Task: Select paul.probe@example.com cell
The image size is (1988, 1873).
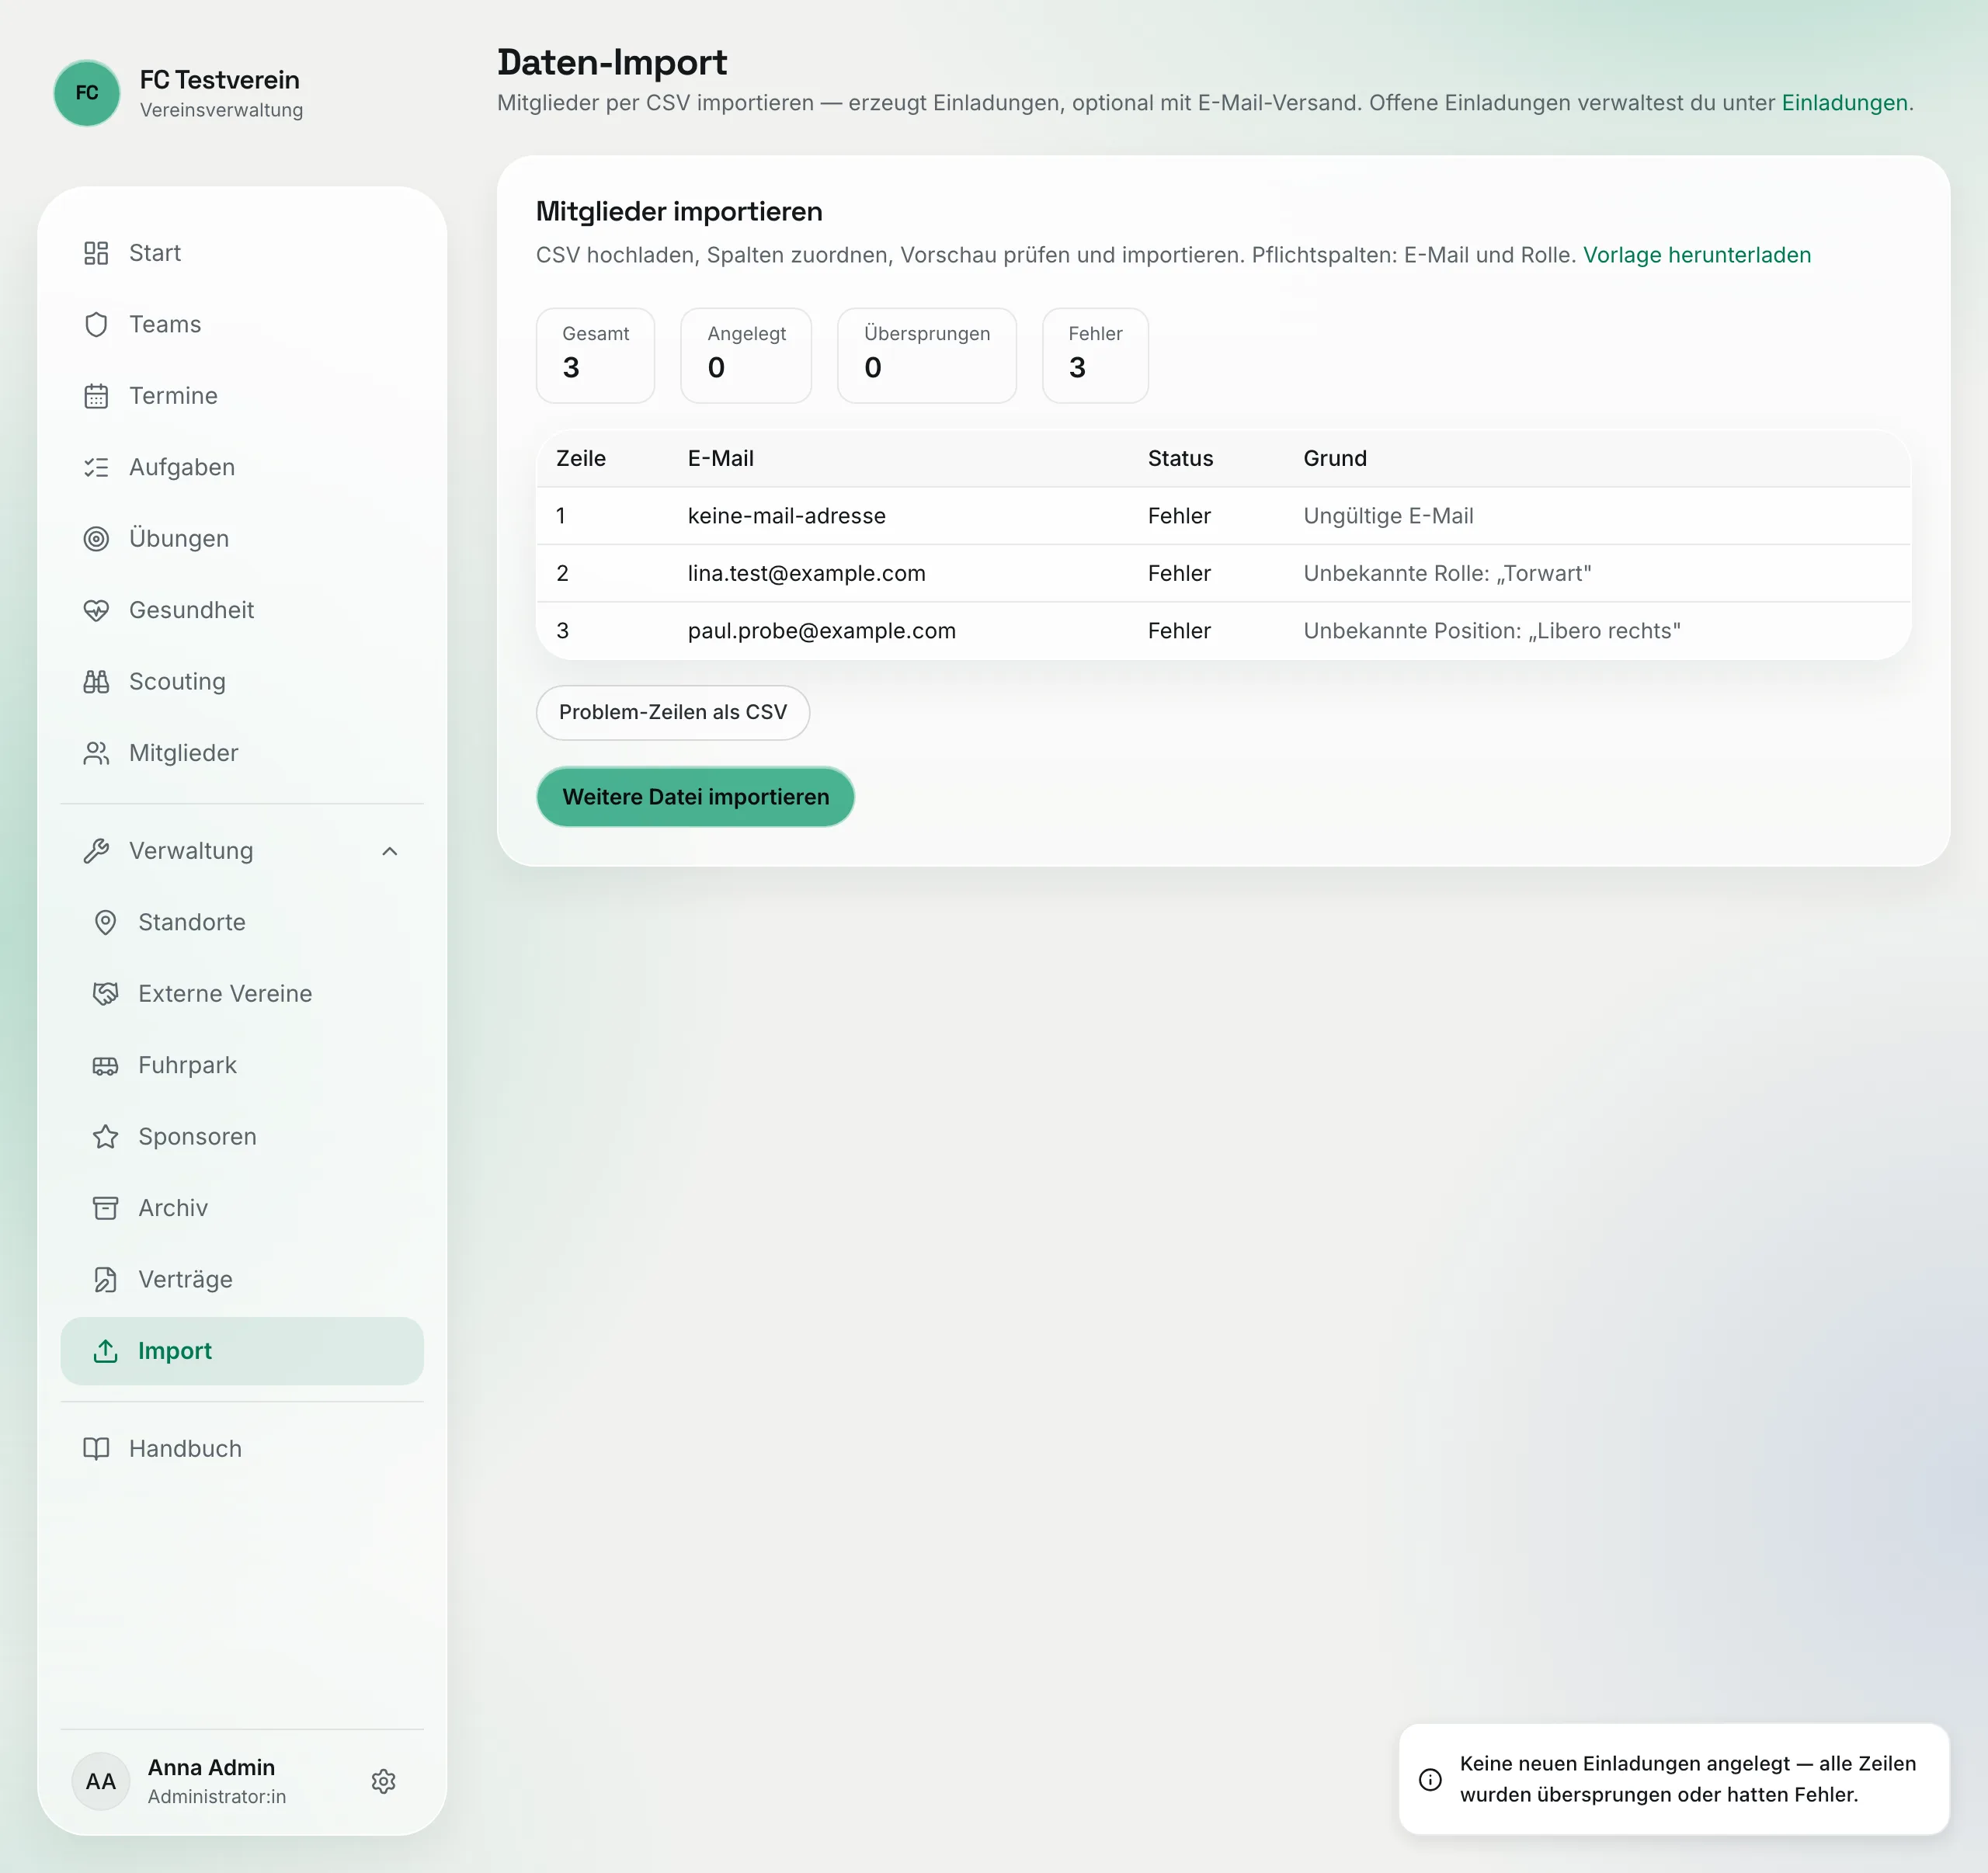Action: point(821,631)
